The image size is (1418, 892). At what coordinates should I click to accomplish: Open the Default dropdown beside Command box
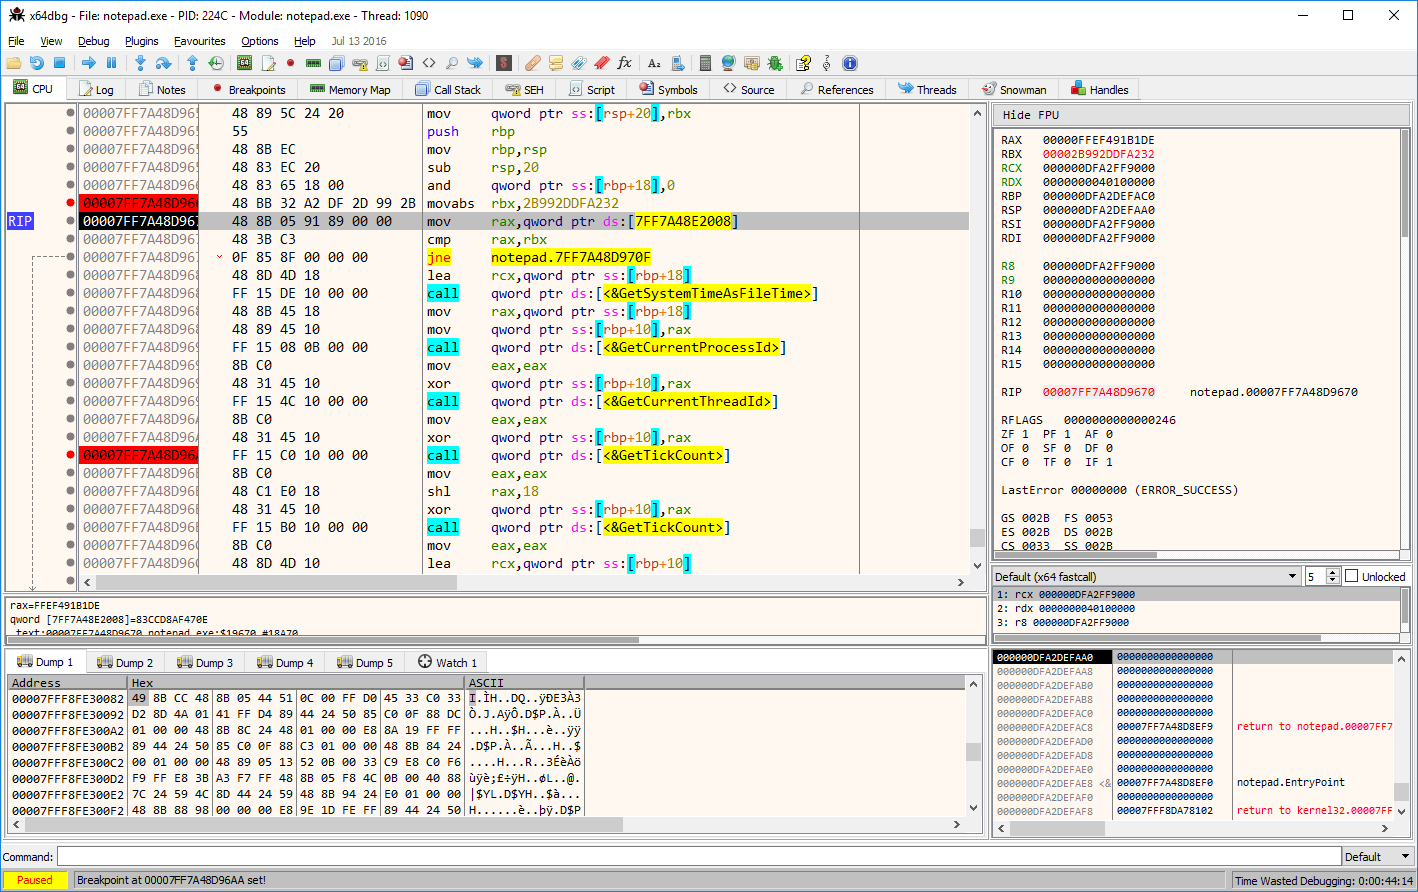[x=1379, y=857]
